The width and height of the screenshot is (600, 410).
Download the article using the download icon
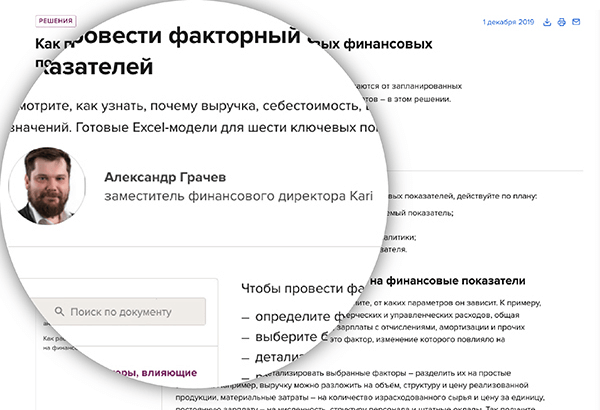click(x=547, y=22)
